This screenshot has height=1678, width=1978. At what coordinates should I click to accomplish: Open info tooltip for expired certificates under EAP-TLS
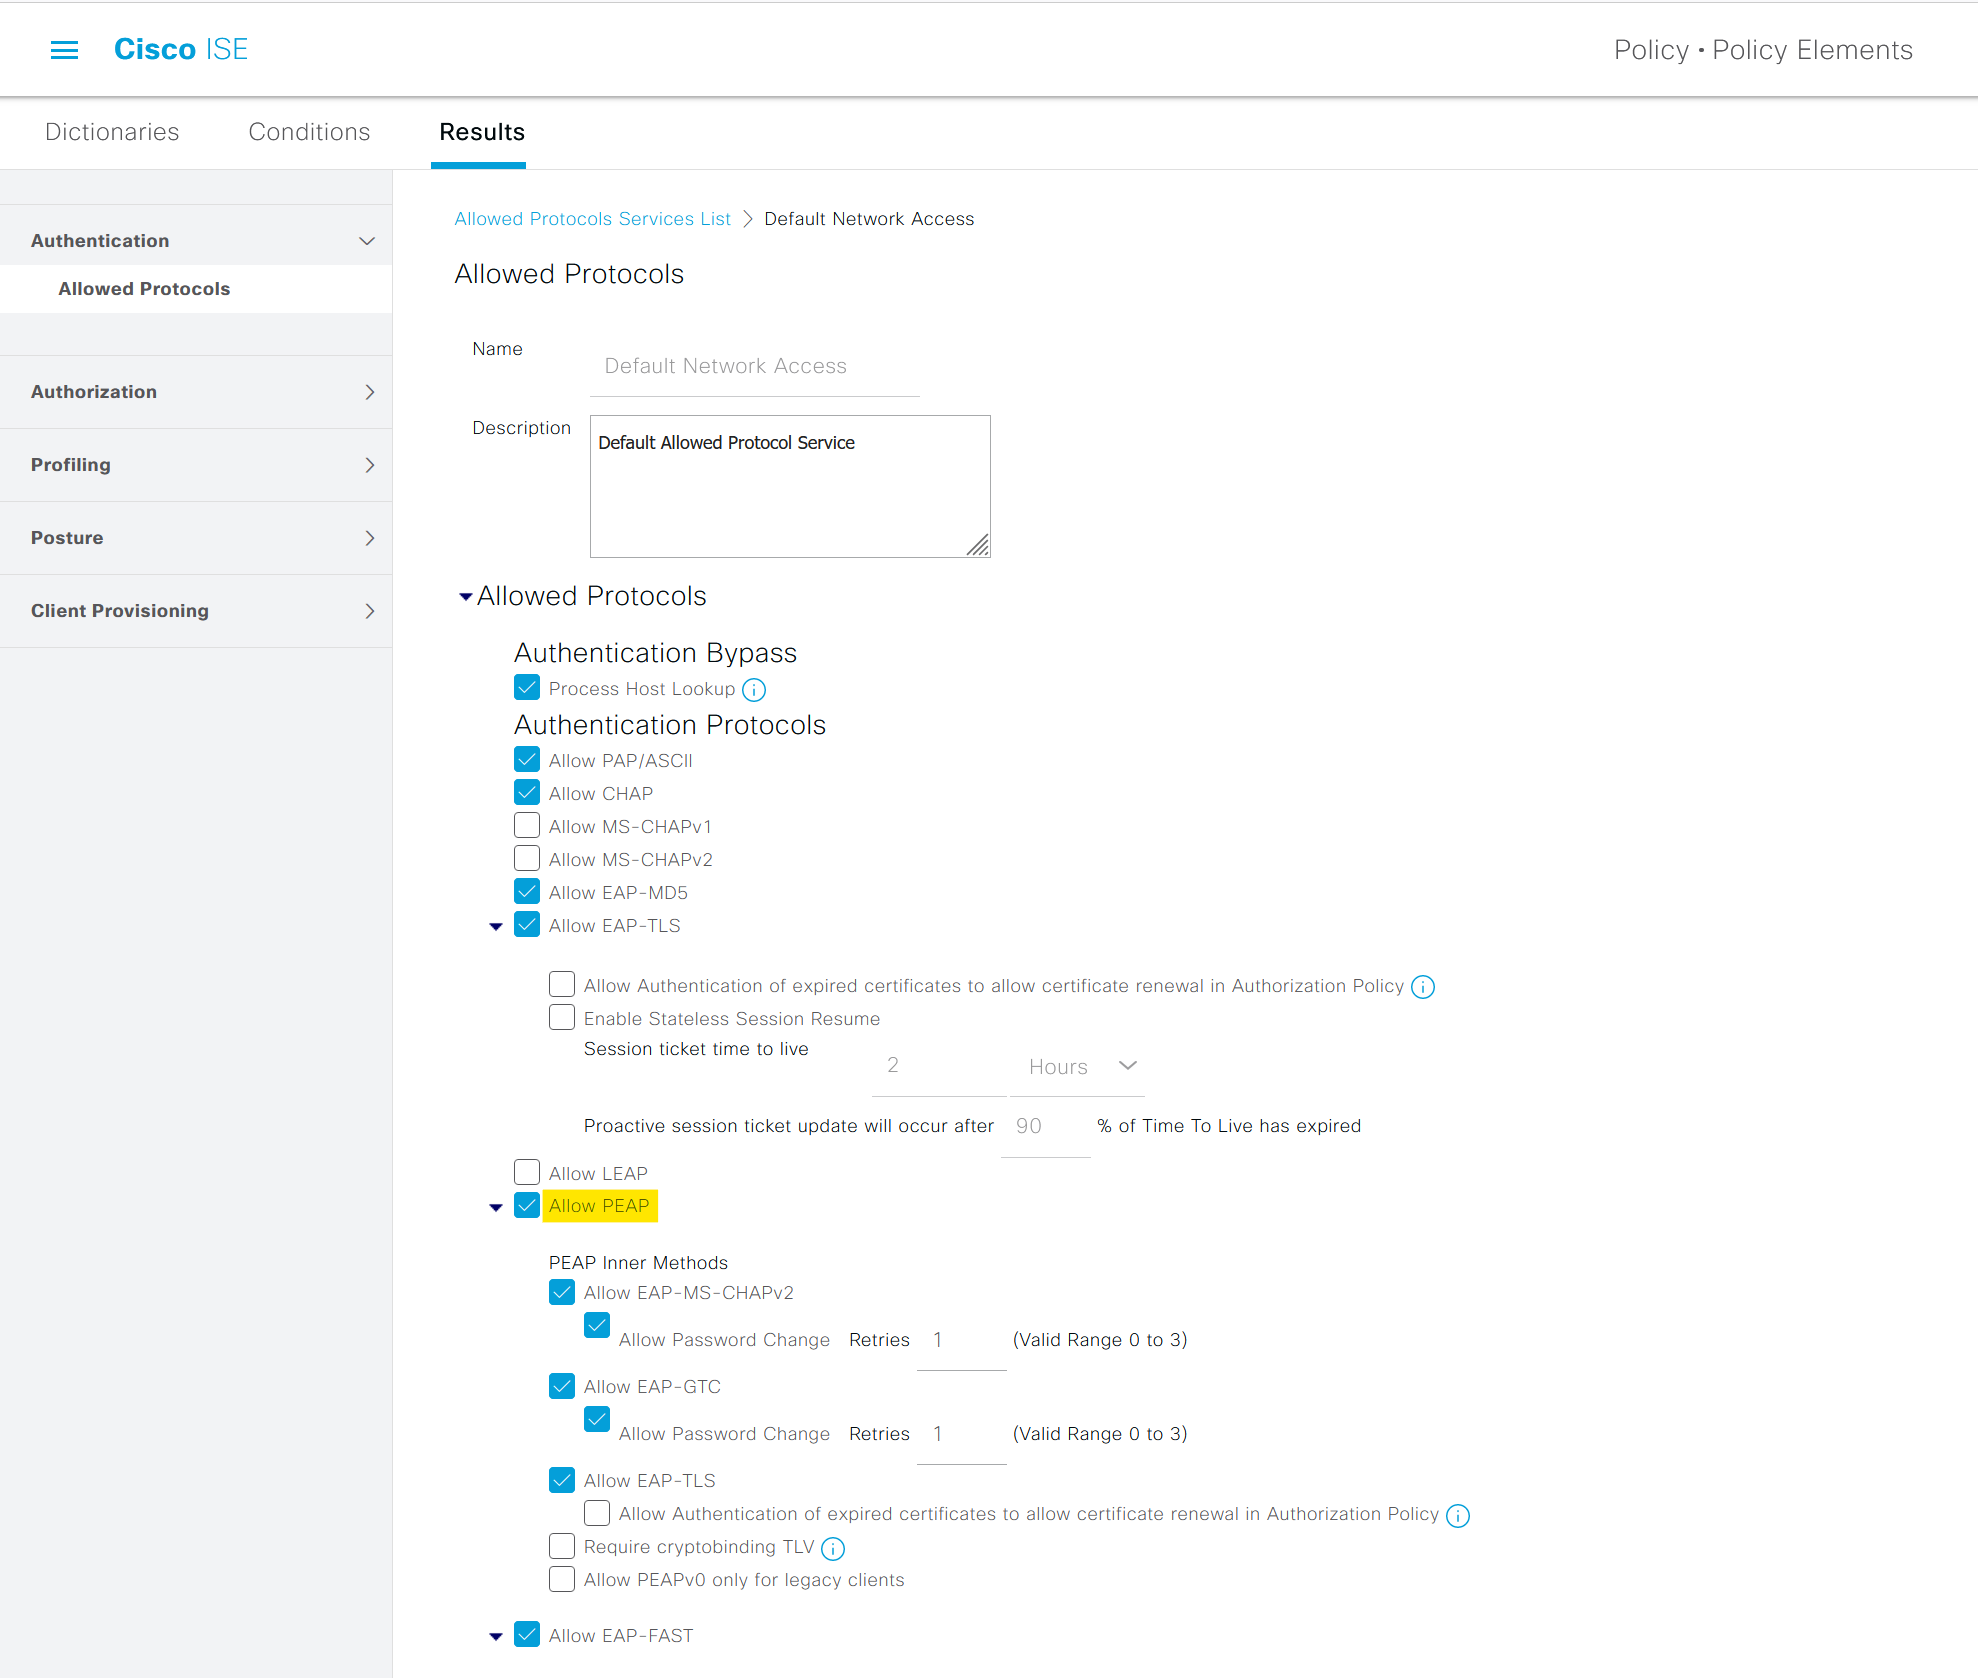pyautogui.click(x=1423, y=986)
